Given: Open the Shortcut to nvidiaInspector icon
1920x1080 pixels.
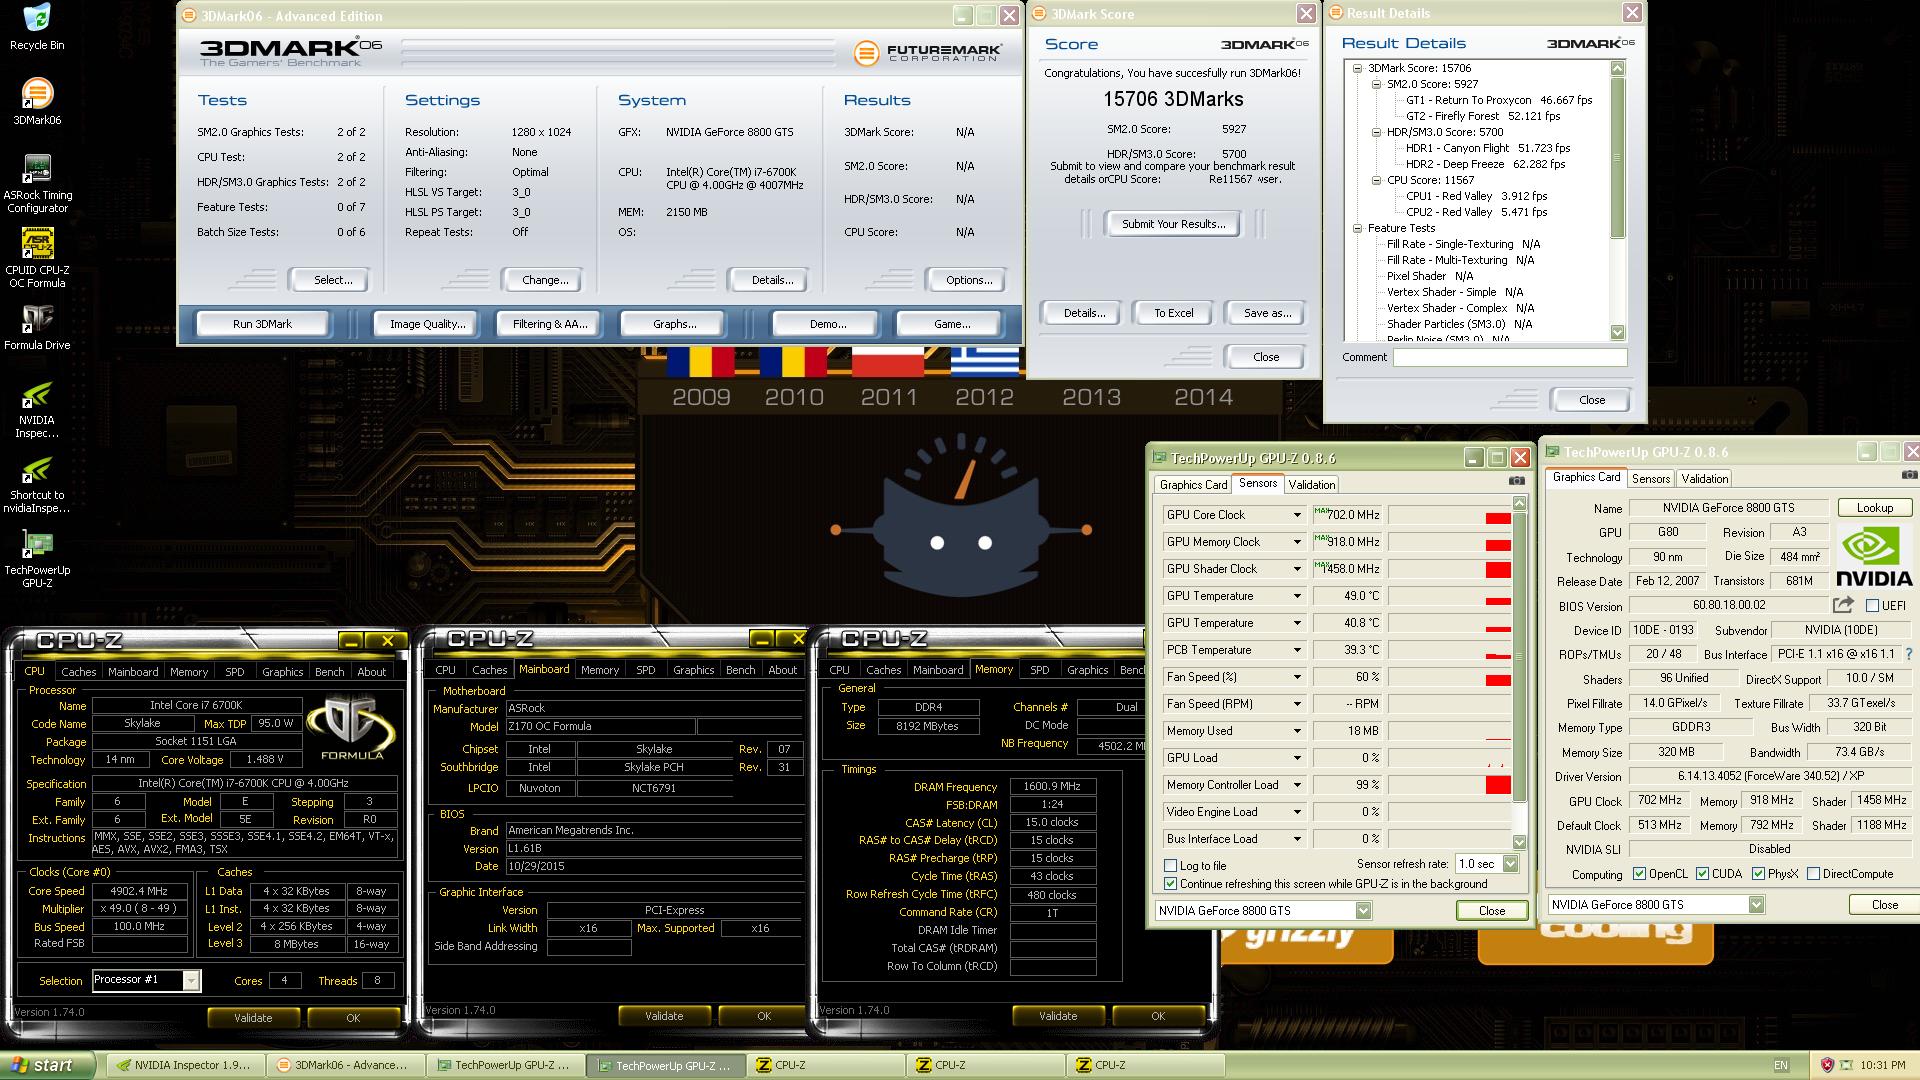Looking at the screenshot, I should pos(37,485).
